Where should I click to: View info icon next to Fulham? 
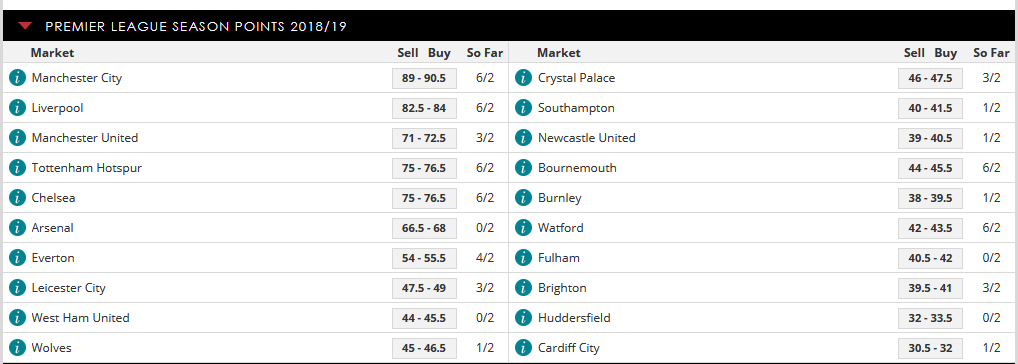[523, 258]
